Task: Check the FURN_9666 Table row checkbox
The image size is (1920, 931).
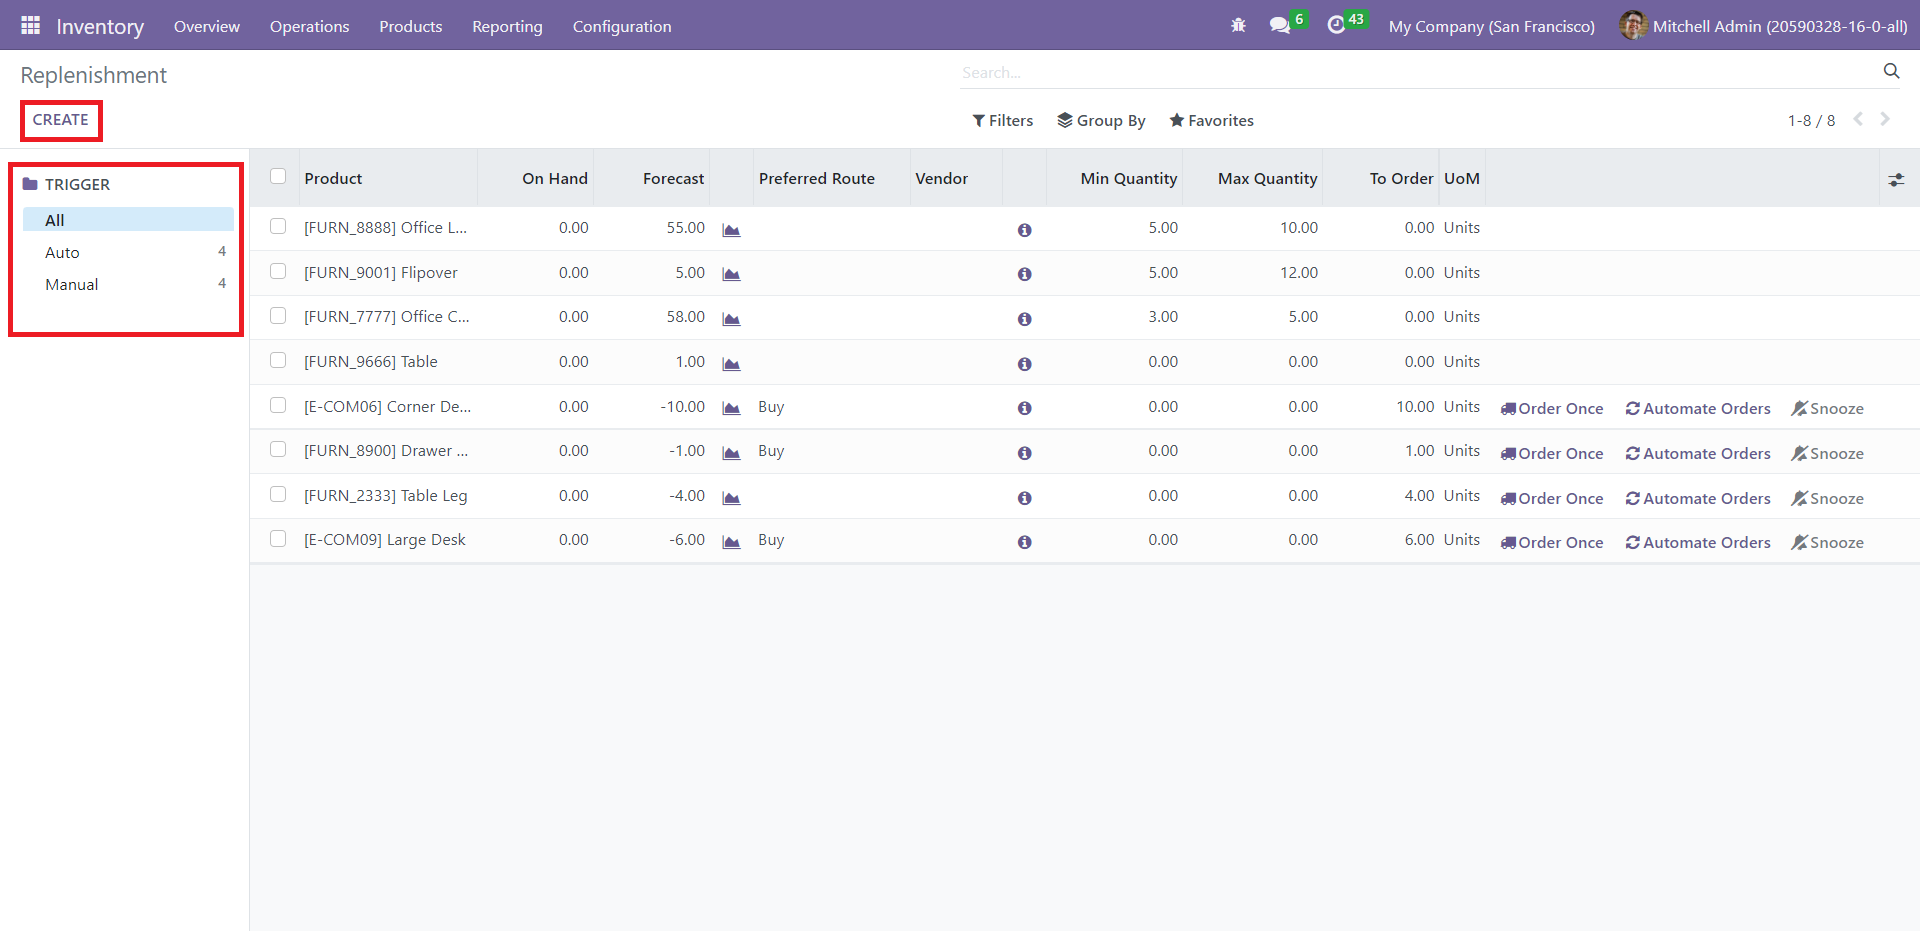Action: [x=278, y=360]
